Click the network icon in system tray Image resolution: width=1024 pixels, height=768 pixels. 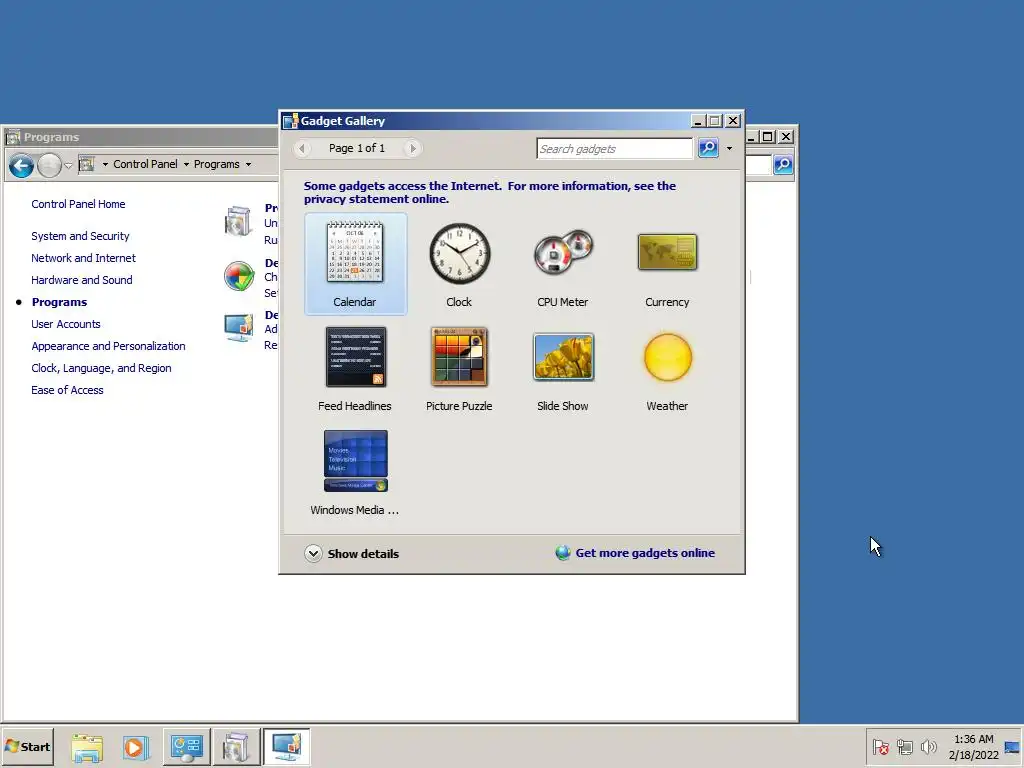904,746
